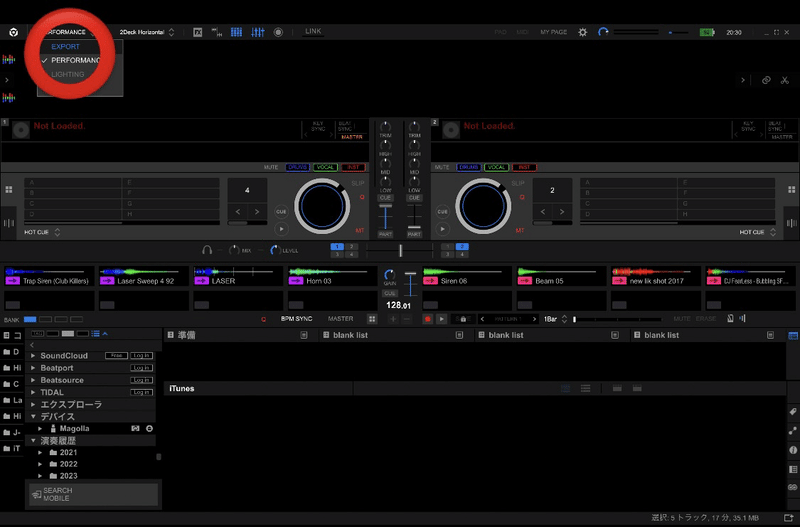Open deck 2 HOT CUE pad mode selector
Screen dimensions: 800x527
pyautogui.click(x=758, y=232)
